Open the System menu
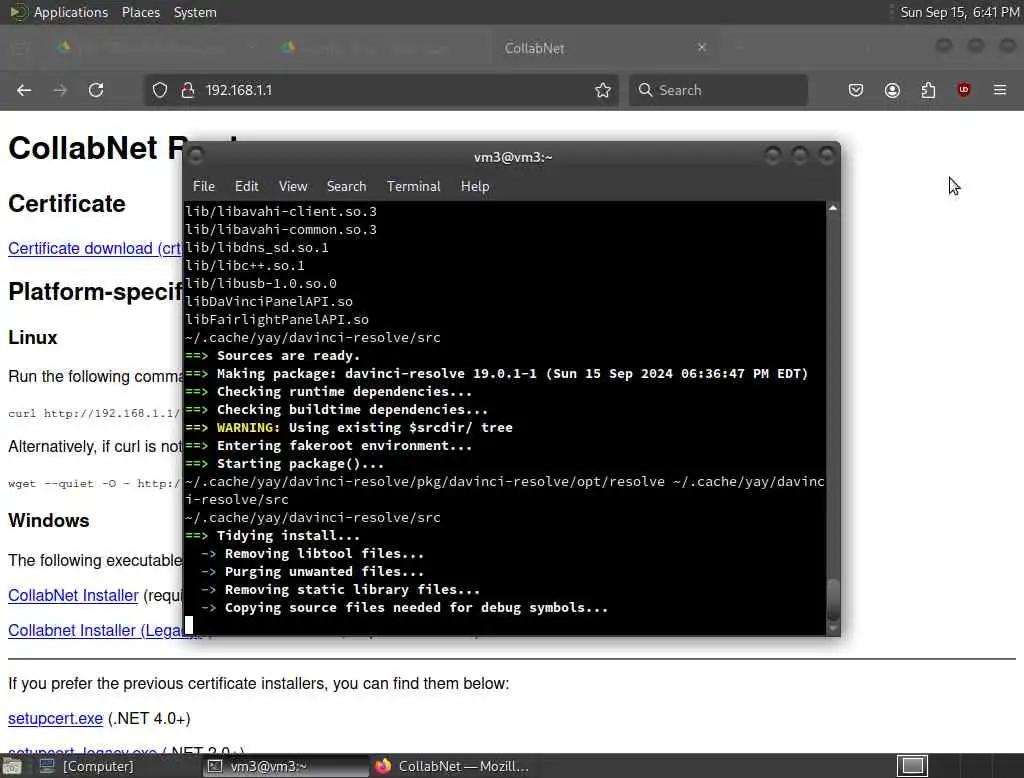 coord(195,12)
